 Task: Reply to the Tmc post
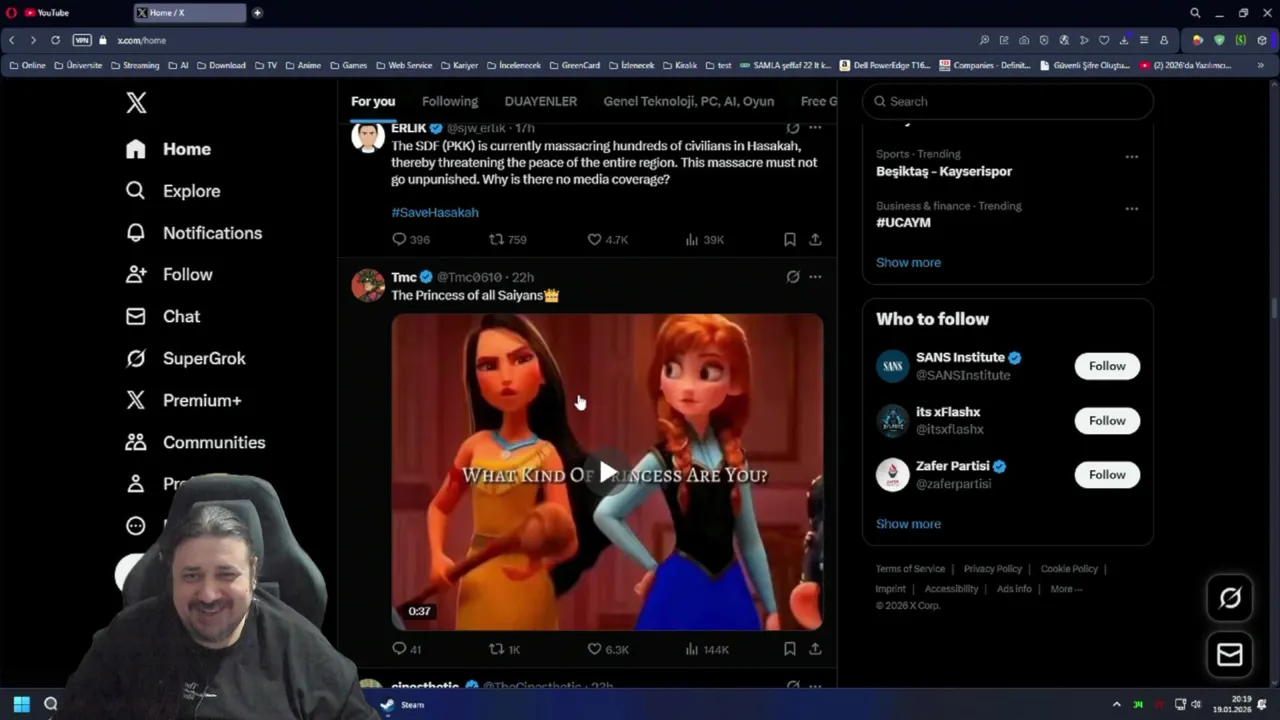pyautogui.click(x=406, y=649)
